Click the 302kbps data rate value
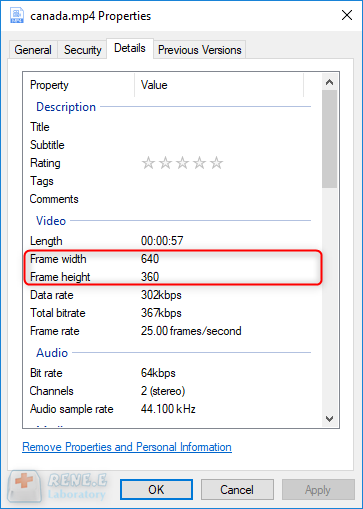This screenshot has height=509, width=363. [x=161, y=295]
